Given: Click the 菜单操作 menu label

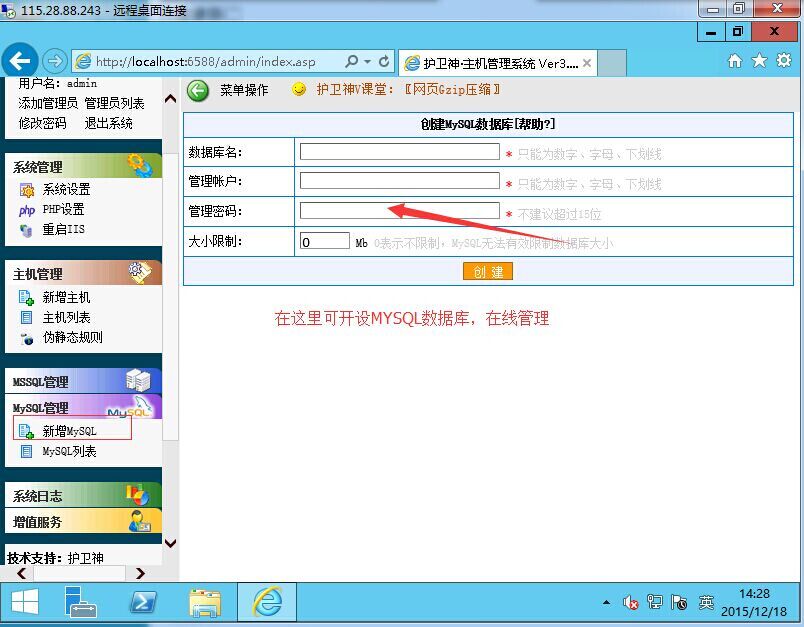Looking at the screenshot, I should pos(244,90).
